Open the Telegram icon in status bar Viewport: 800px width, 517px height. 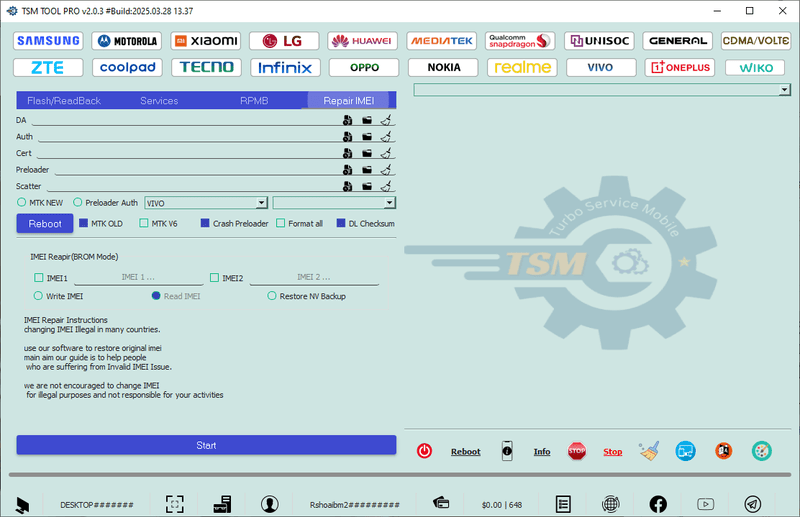(x=752, y=505)
